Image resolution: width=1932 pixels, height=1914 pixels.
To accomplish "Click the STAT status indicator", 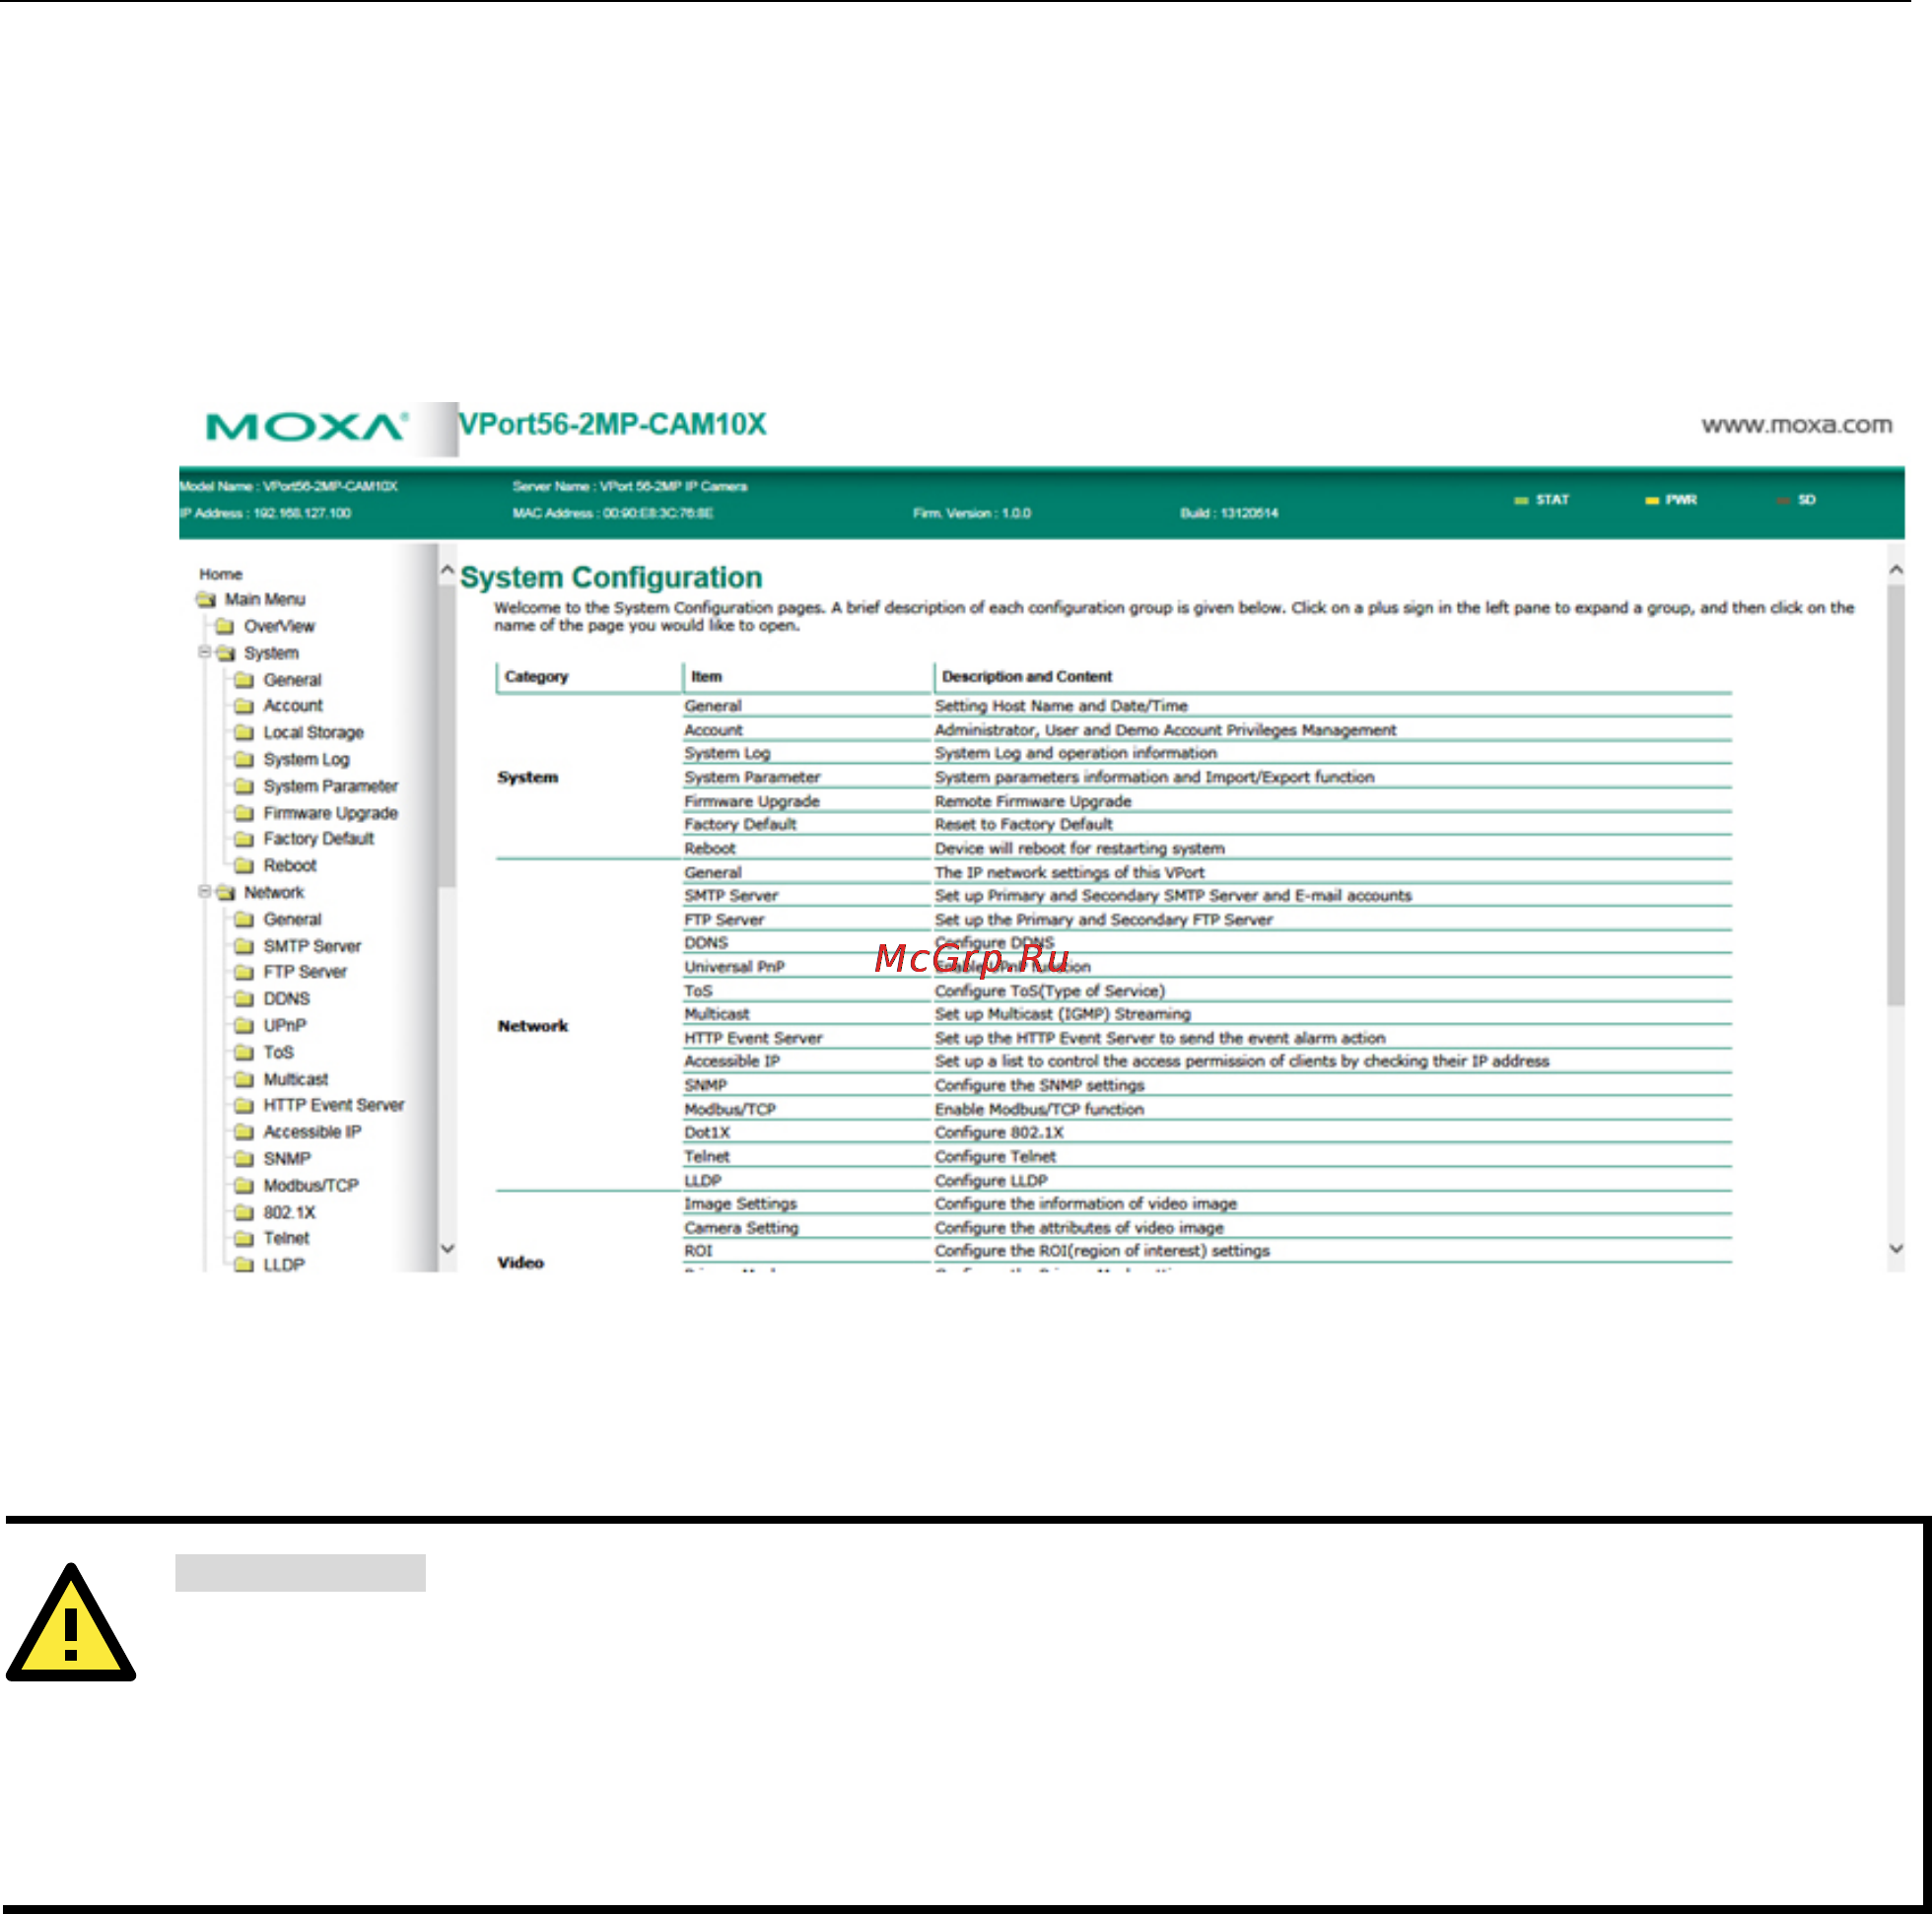I will click(1542, 500).
